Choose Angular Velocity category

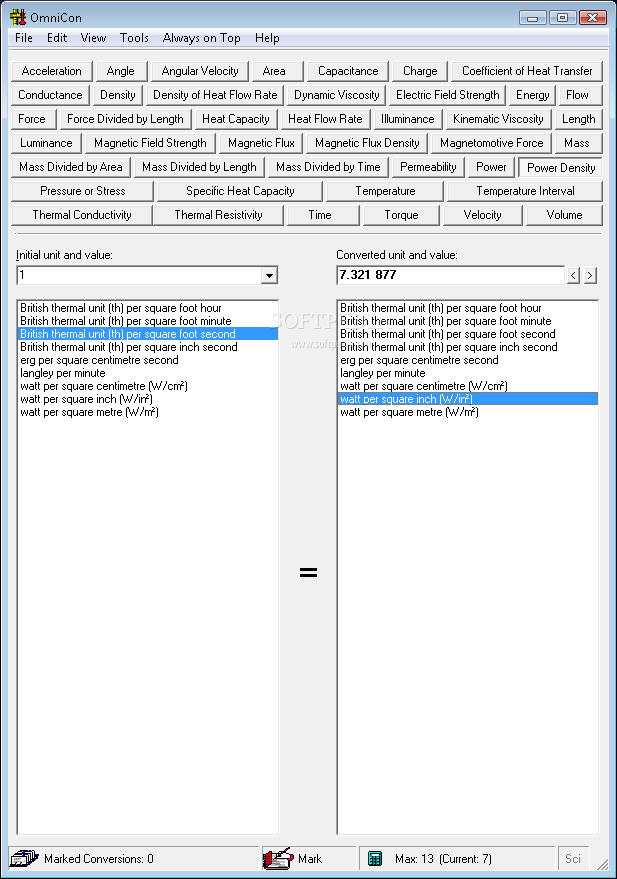tap(200, 71)
